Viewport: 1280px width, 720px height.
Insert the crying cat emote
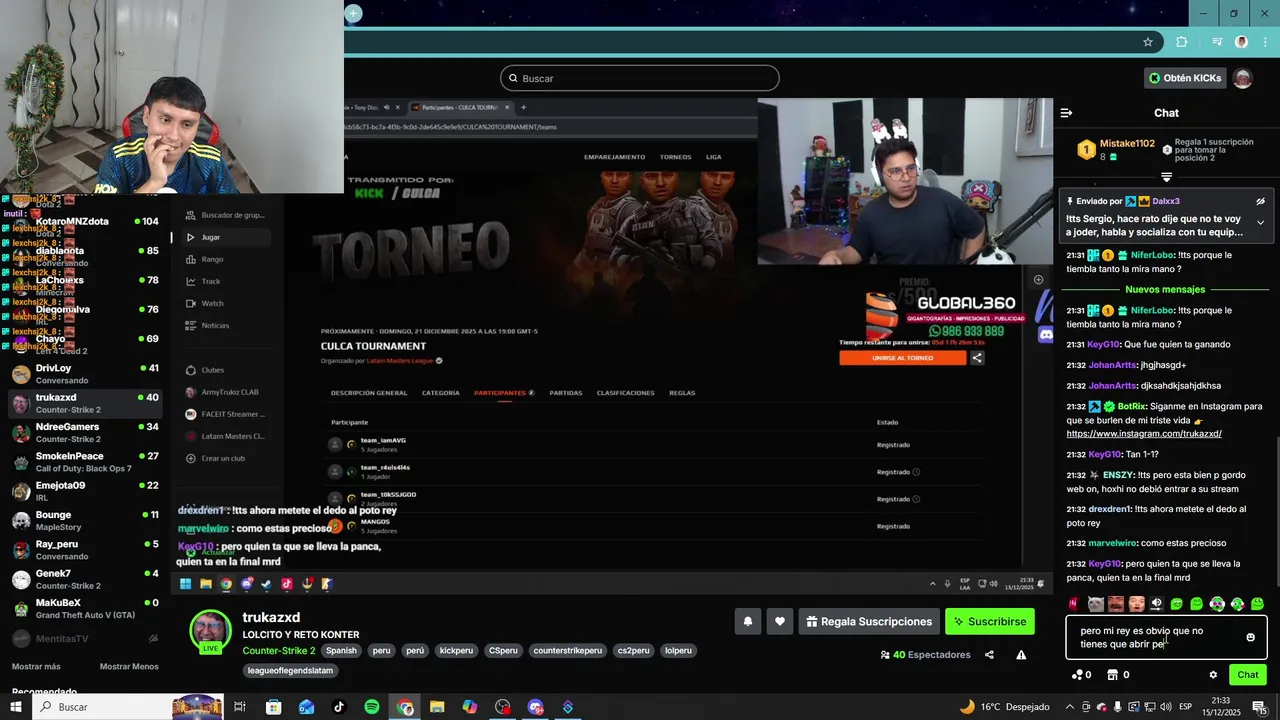click(x=1096, y=604)
